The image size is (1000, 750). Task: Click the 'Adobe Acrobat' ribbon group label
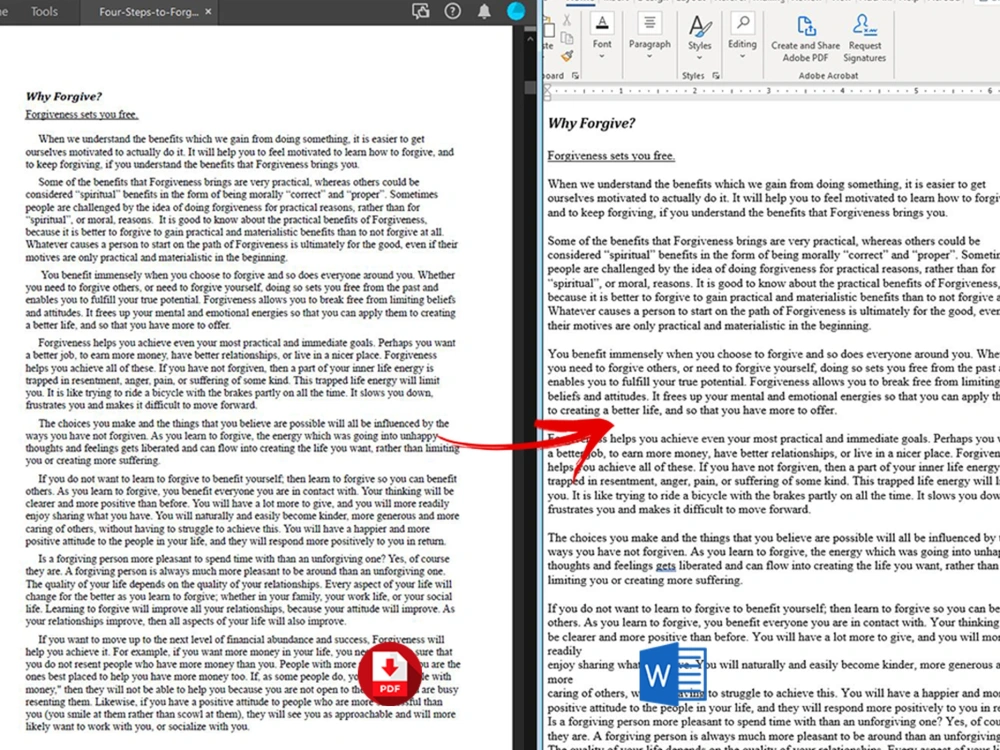[x=828, y=76]
